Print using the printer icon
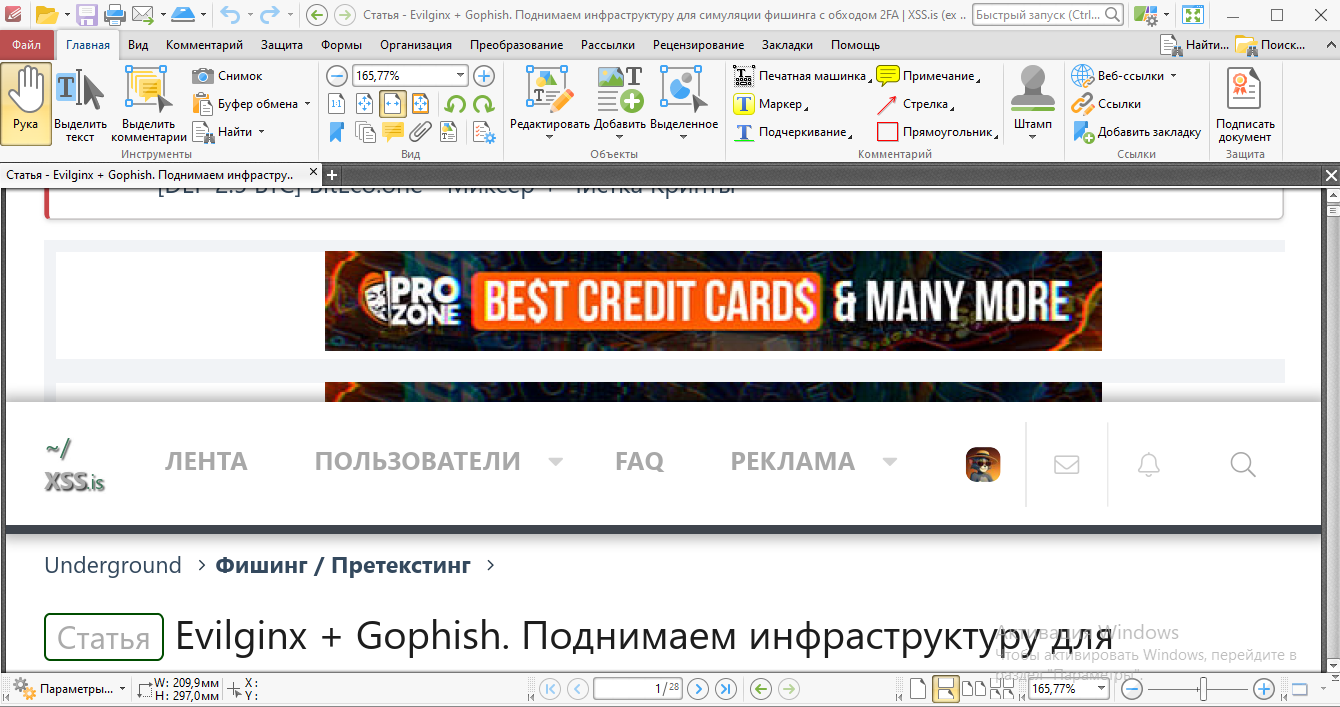The height and width of the screenshot is (707, 1340). pyautogui.click(x=115, y=15)
